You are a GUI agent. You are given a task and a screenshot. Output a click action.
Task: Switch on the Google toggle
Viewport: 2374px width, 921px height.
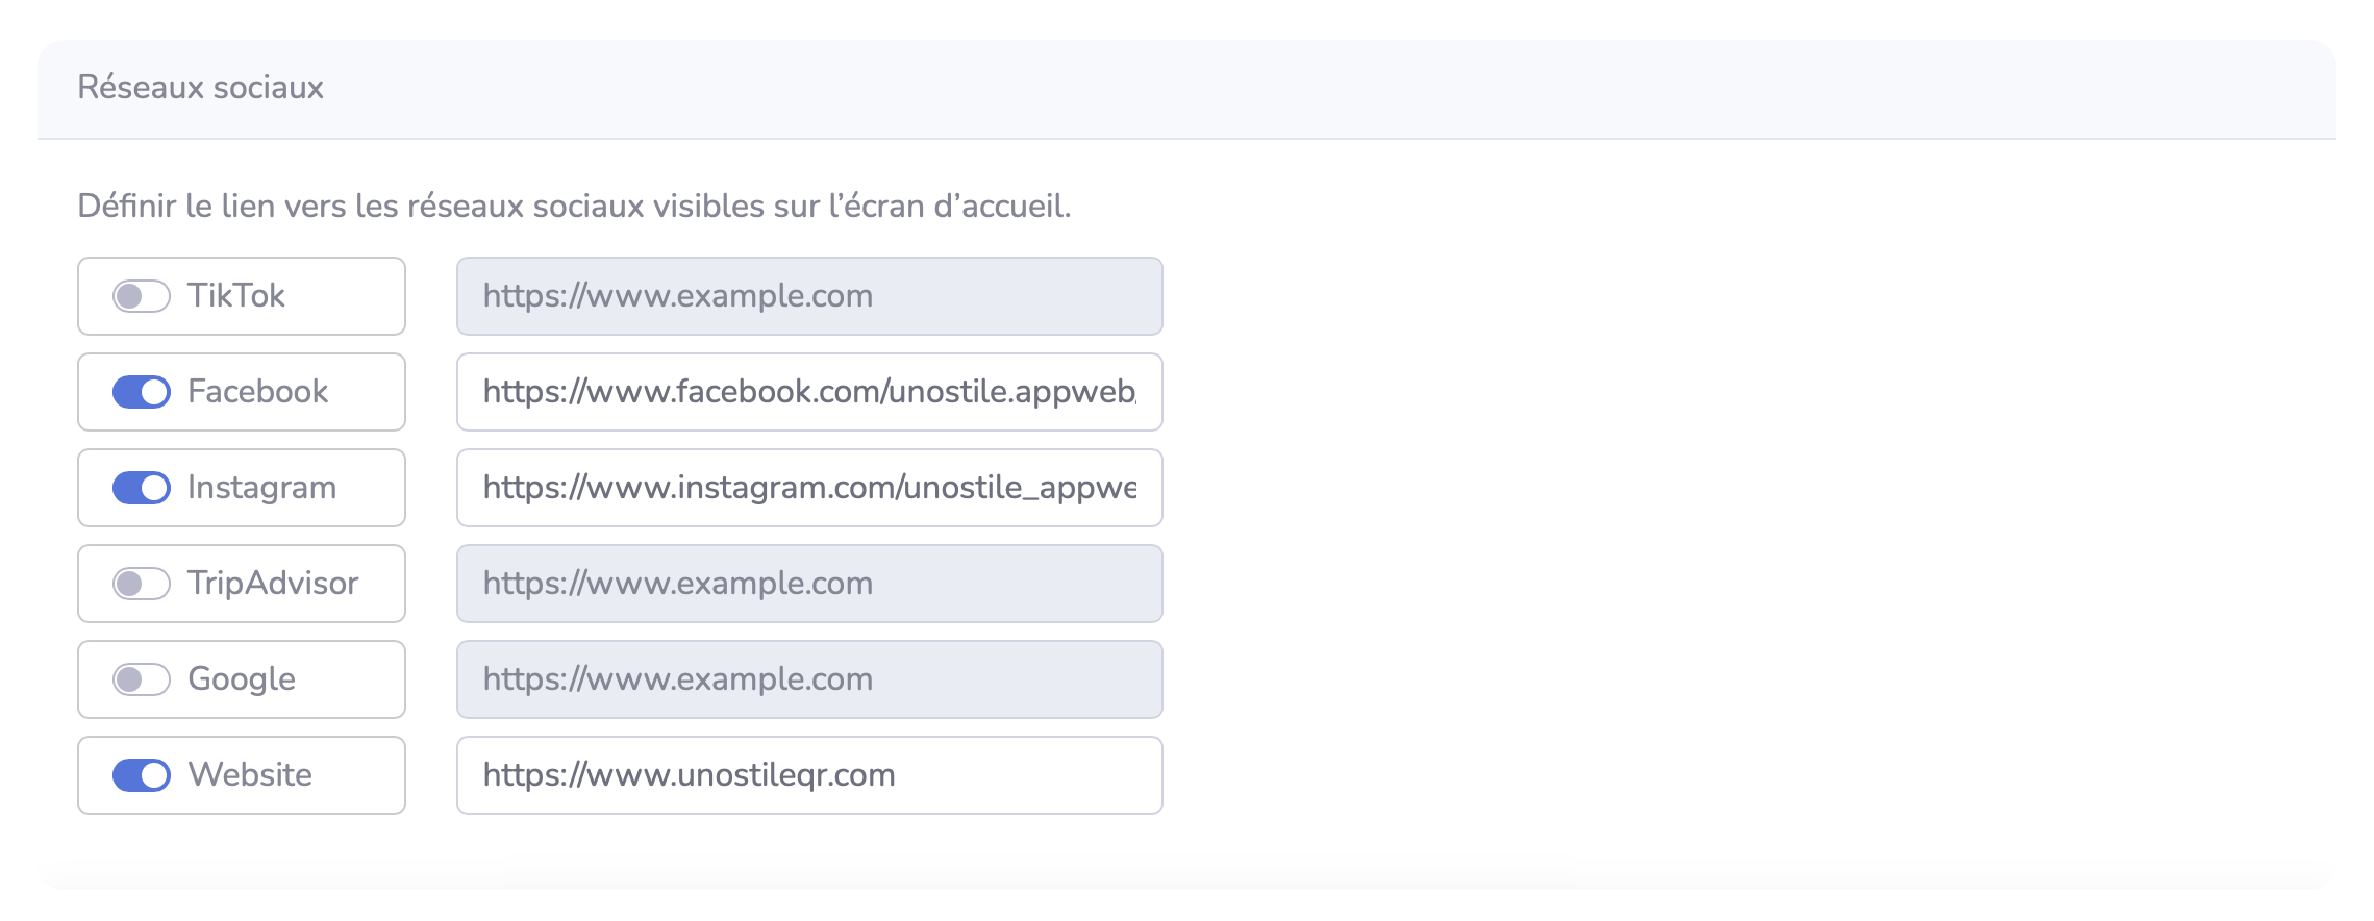141,680
